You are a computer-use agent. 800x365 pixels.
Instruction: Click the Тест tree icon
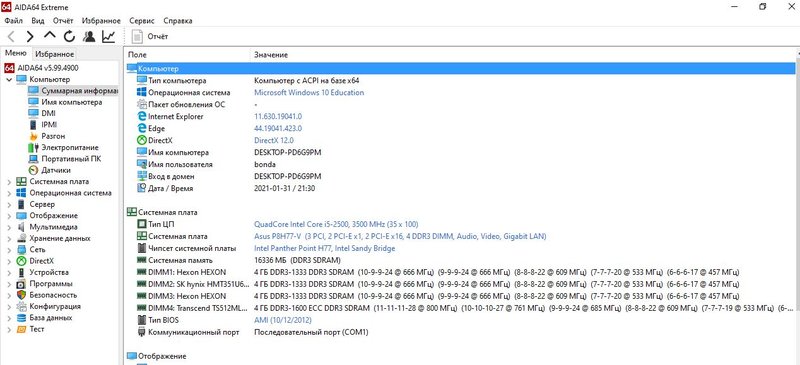(21, 329)
